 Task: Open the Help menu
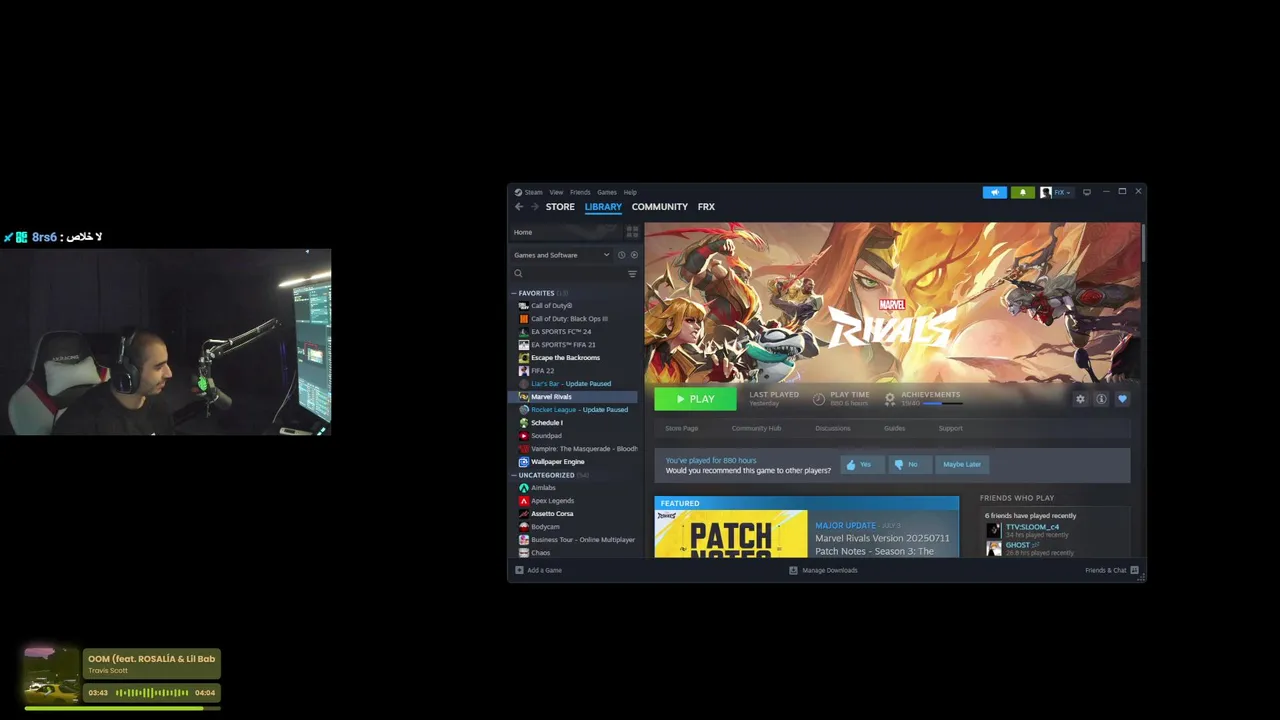pyautogui.click(x=630, y=192)
